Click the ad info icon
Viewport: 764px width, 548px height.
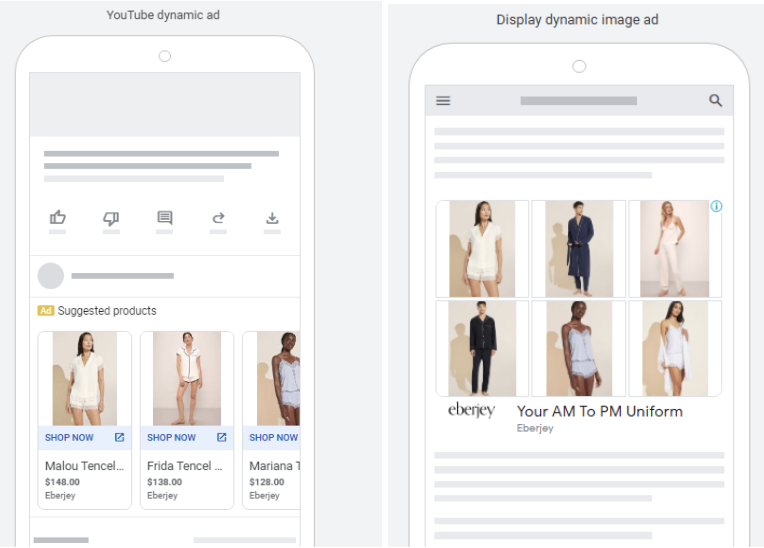click(x=716, y=206)
